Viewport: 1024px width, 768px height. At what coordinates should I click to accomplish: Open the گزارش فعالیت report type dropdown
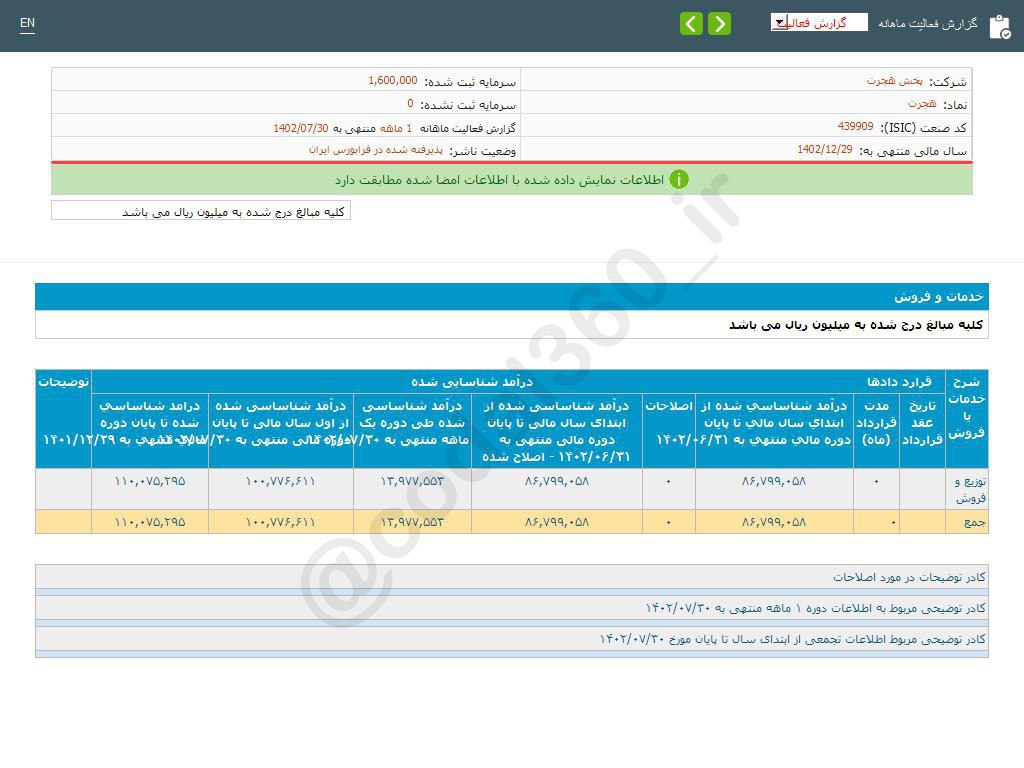tap(778, 21)
